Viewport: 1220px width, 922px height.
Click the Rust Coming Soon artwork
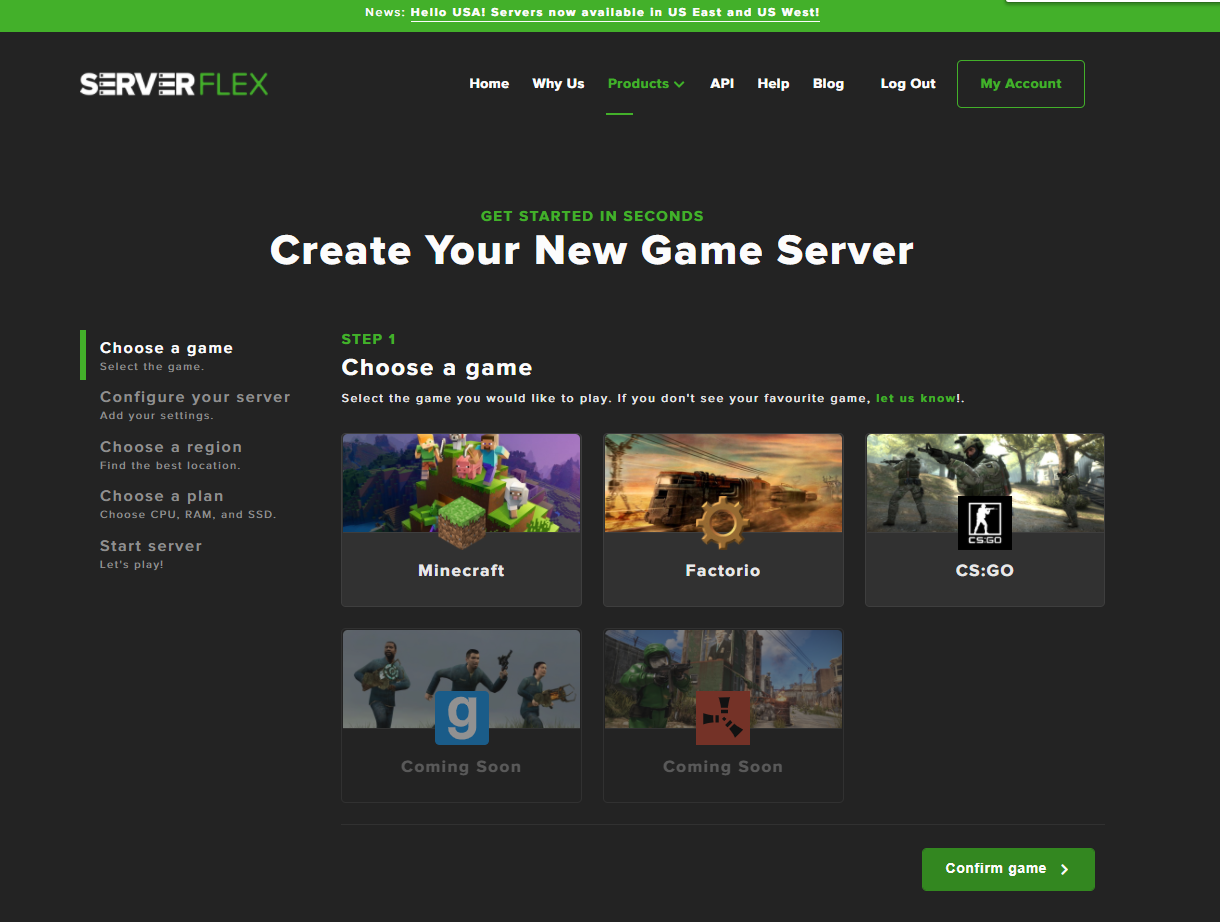point(723,679)
